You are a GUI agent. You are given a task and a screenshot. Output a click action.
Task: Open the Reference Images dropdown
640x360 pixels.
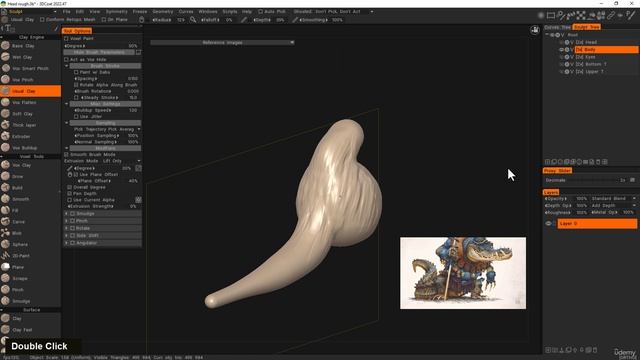click(222, 42)
